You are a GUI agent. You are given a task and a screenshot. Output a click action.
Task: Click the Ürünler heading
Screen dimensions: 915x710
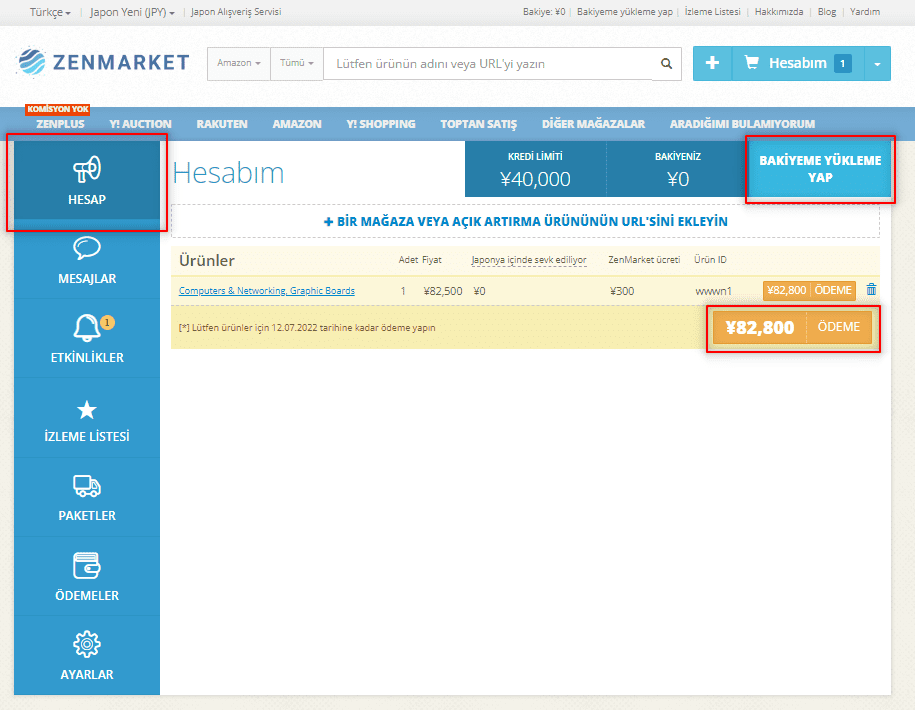[x=207, y=260]
